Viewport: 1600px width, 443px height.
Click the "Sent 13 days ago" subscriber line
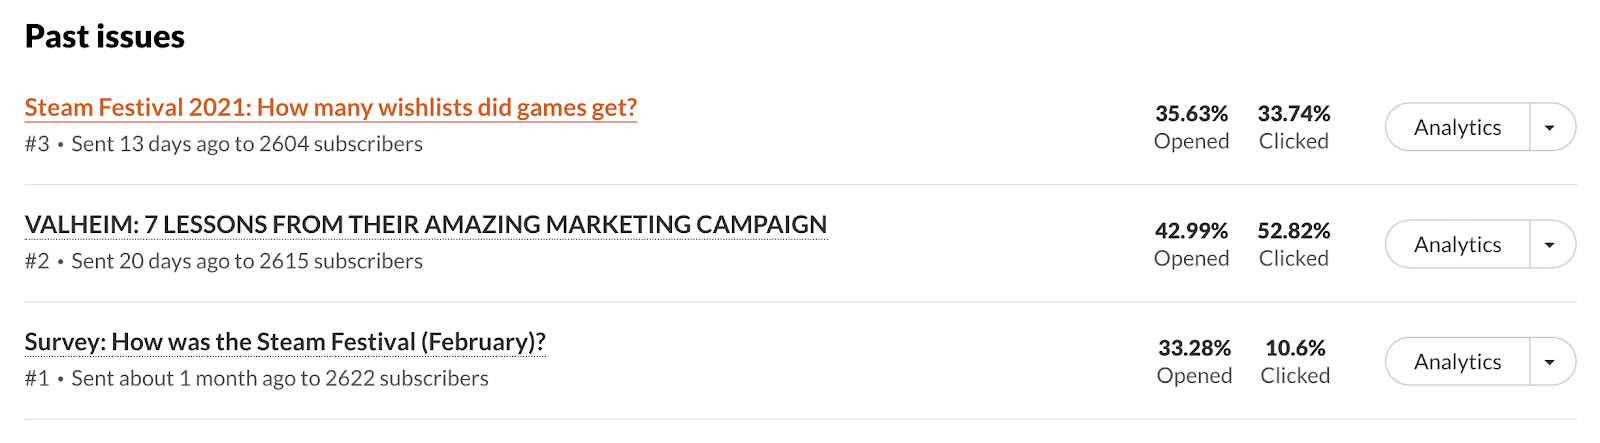tap(246, 144)
